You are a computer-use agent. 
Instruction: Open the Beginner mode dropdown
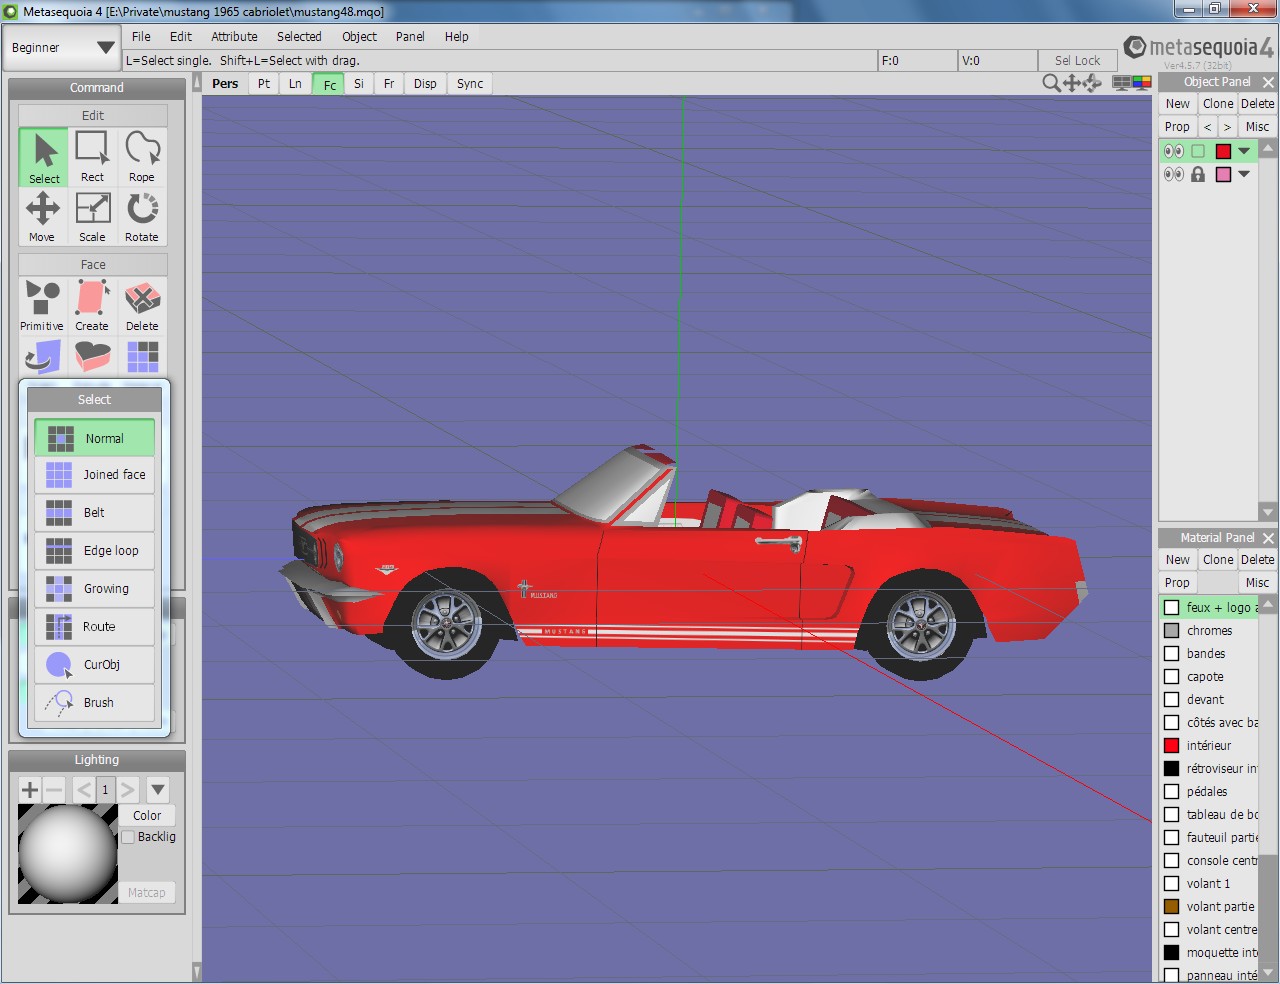point(62,48)
